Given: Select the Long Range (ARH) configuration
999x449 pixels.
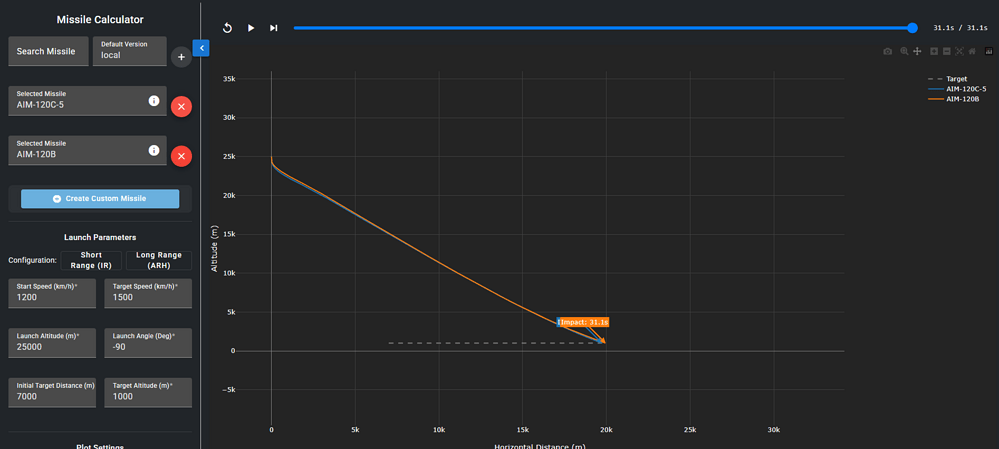Looking at the screenshot, I should (158, 260).
